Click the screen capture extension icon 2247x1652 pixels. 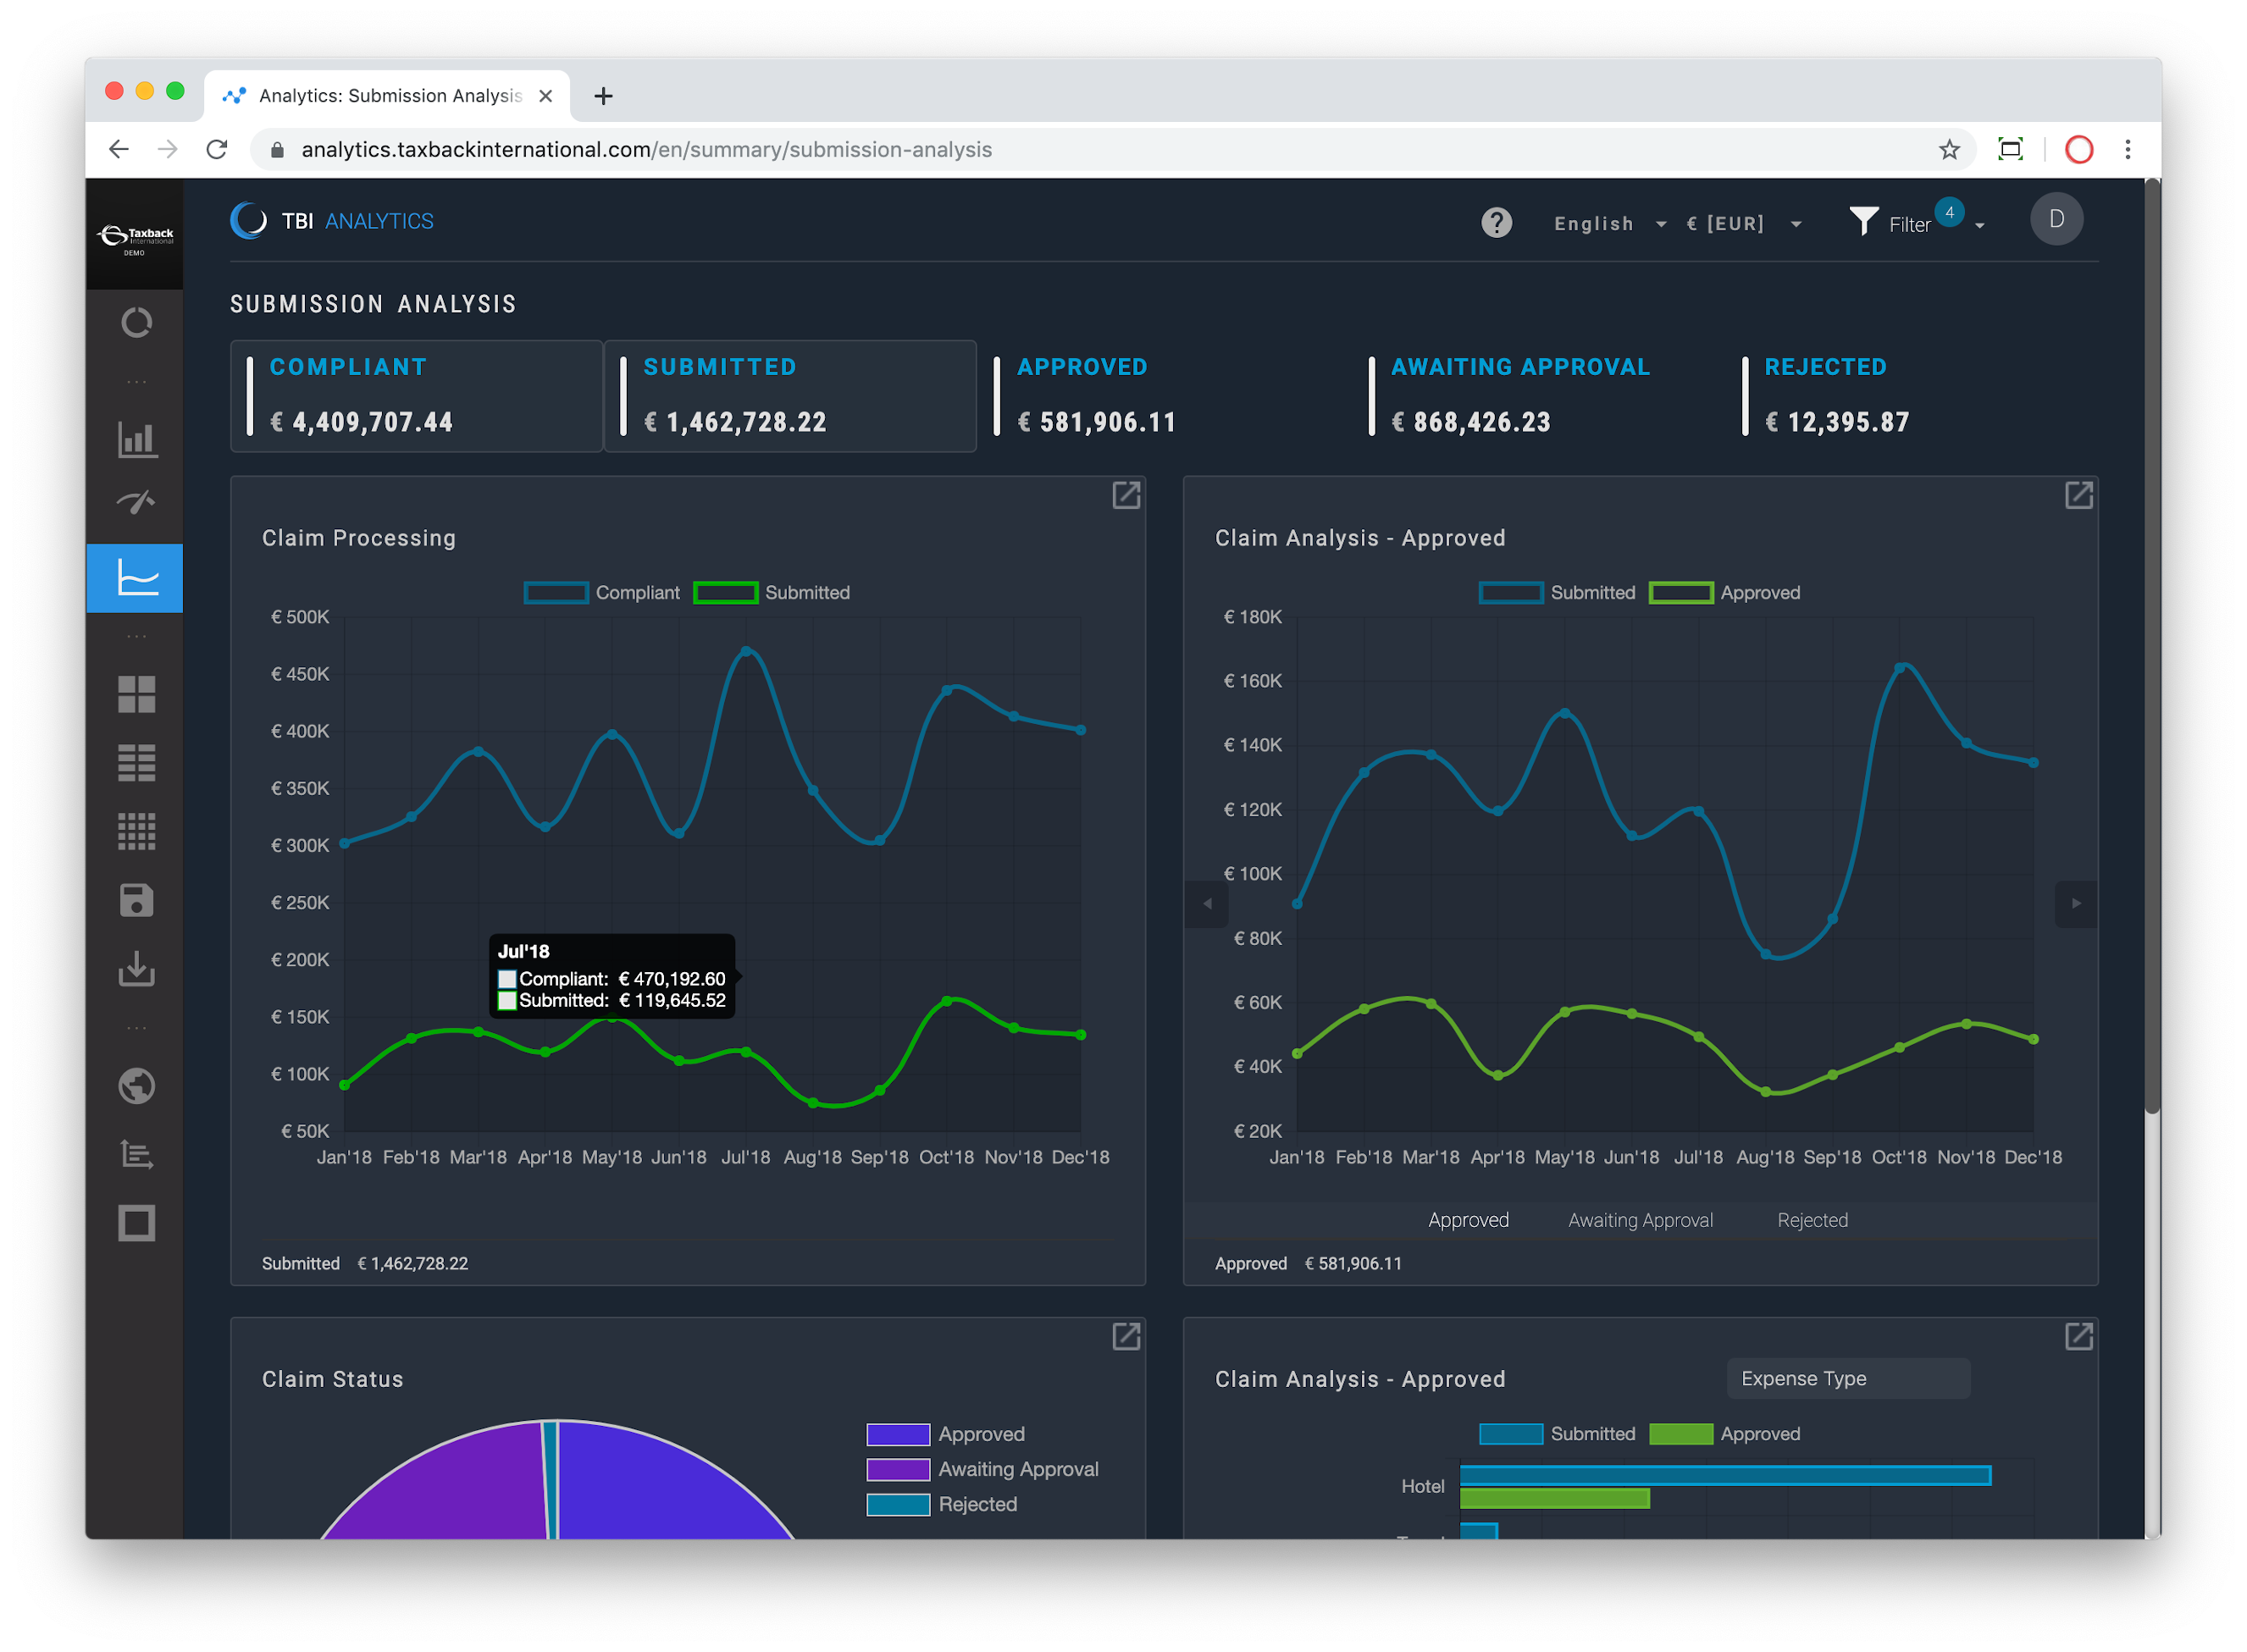coord(2010,150)
